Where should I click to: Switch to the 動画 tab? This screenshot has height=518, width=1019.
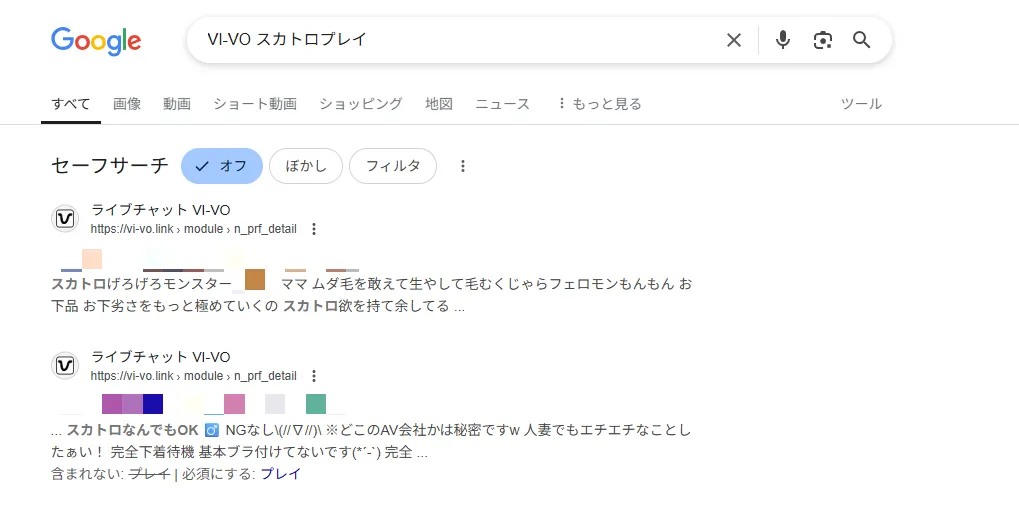(x=177, y=104)
